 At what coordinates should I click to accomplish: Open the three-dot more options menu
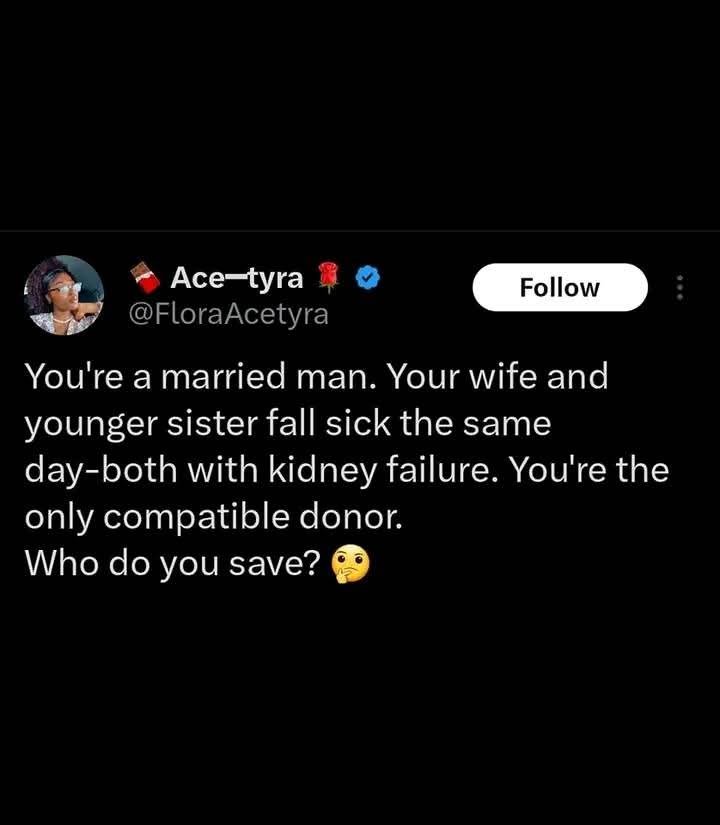(680, 288)
